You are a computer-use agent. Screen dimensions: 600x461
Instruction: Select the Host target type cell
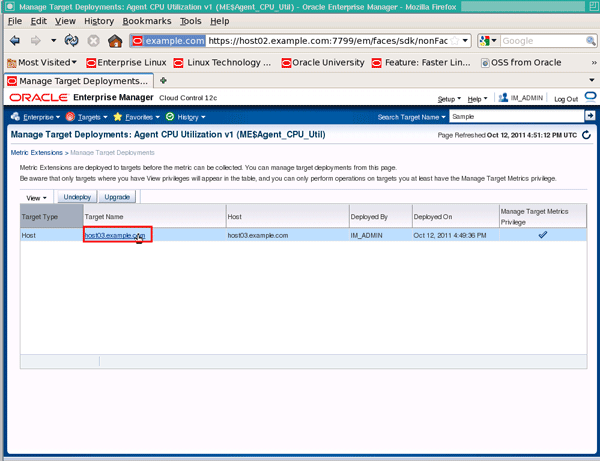(52, 235)
